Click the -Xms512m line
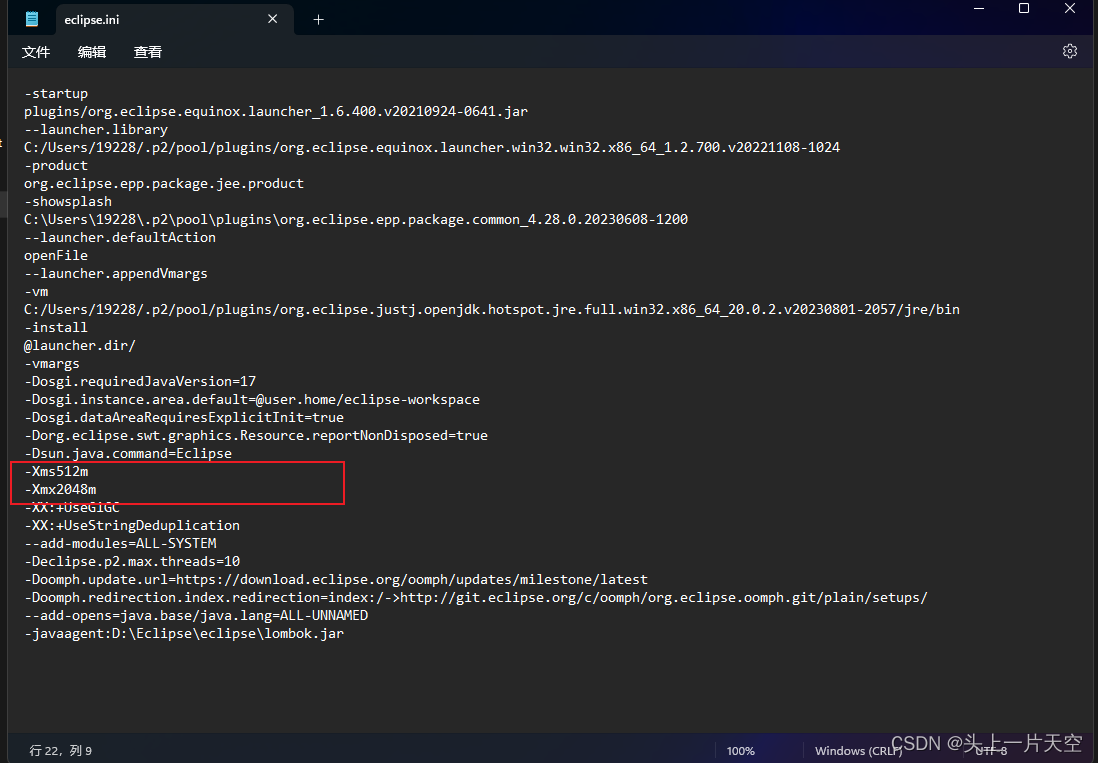Image resolution: width=1098 pixels, height=763 pixels. tap(56, 472)
